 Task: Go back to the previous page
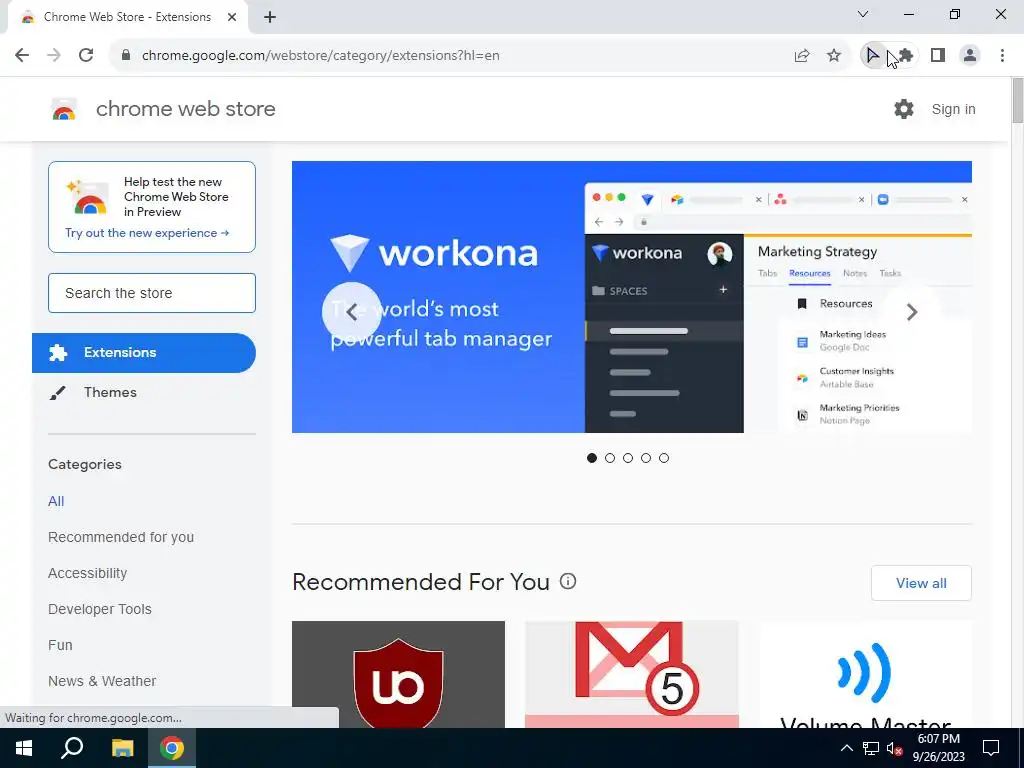[22, 56]
